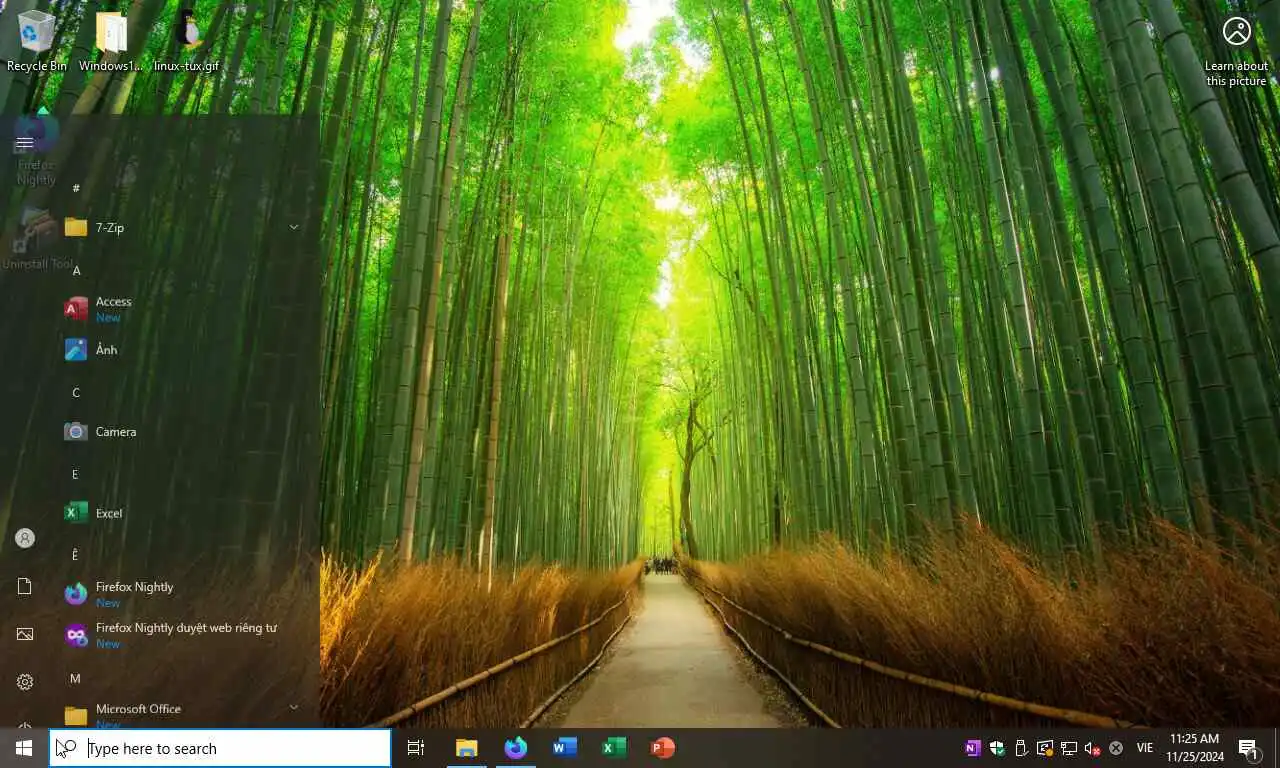Open Excel from the taskbar
Image resolution: width=1280 pixels, height=768 pixels.
pyautogui.click(x=614, y=748)
